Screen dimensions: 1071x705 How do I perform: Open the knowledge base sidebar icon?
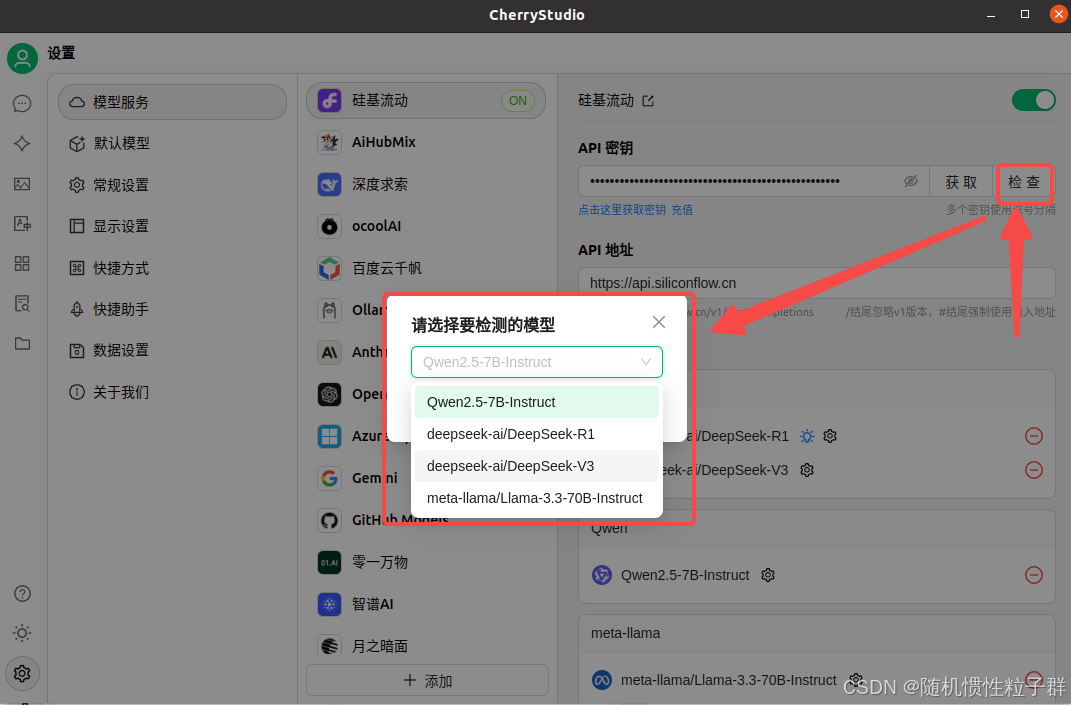pyautogui.click(x=22, y=303)
